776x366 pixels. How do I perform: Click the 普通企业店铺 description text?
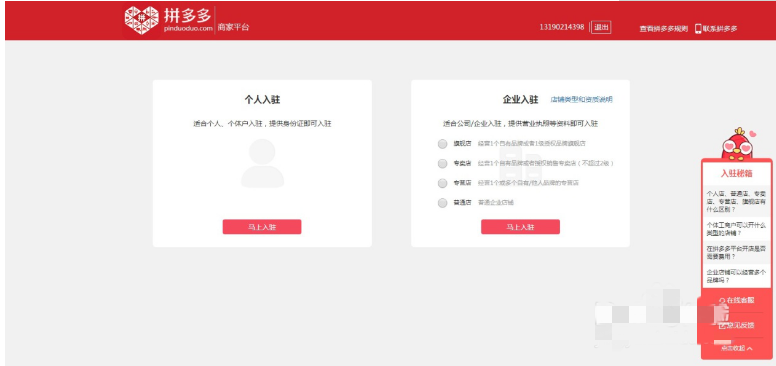496,203
